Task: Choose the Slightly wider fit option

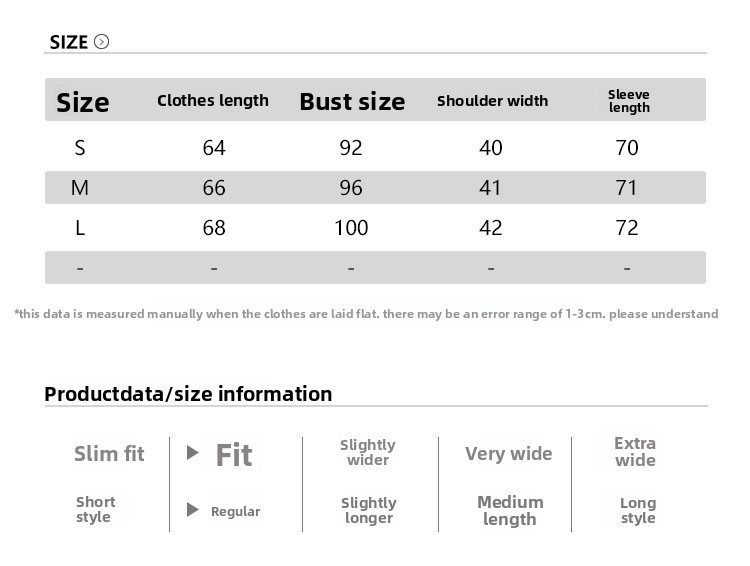Action: click(368, 452)
